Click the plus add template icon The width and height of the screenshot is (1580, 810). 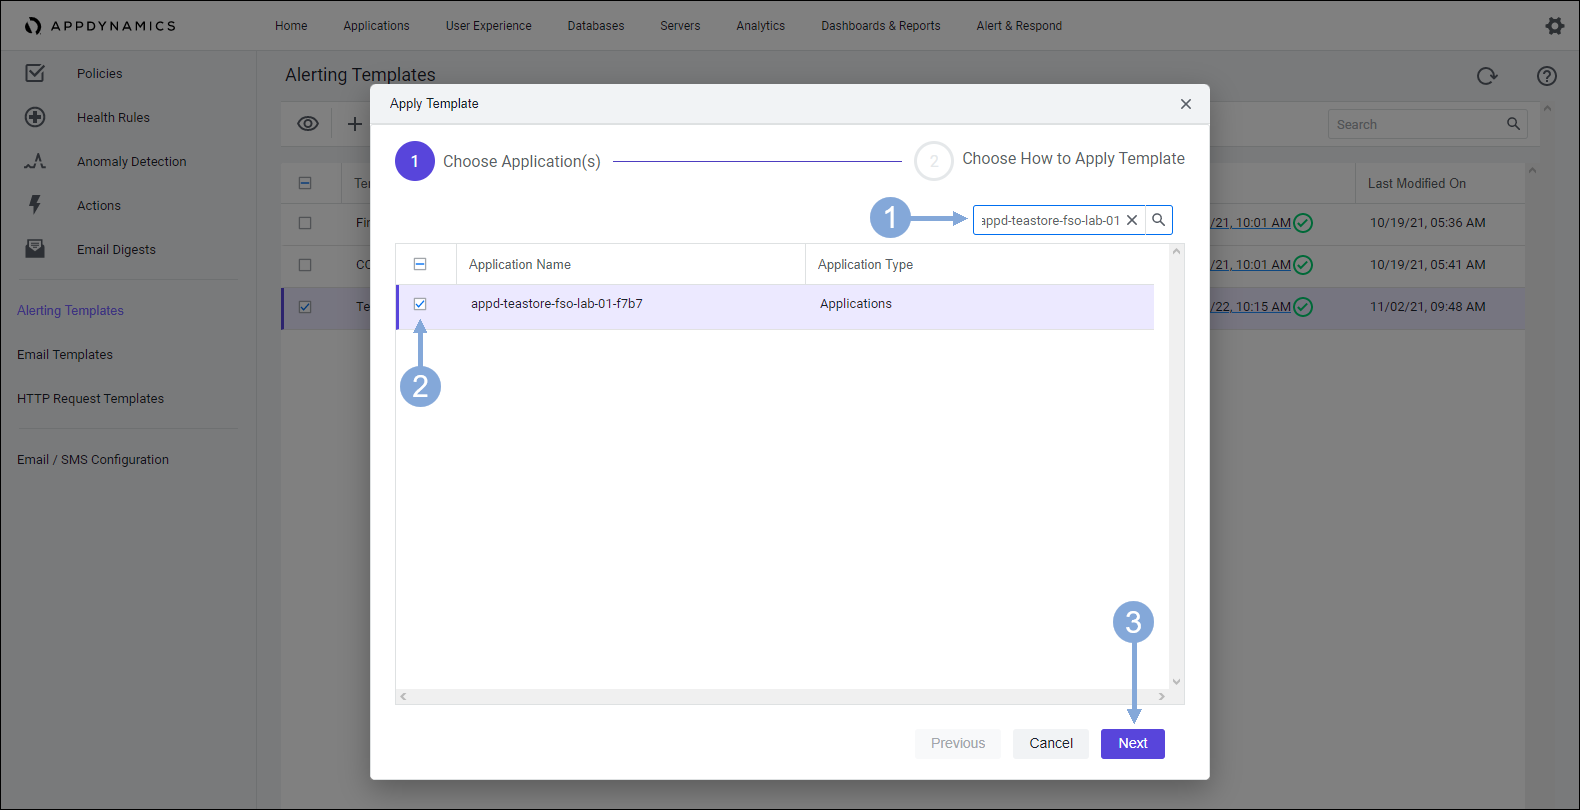point(354,124)
